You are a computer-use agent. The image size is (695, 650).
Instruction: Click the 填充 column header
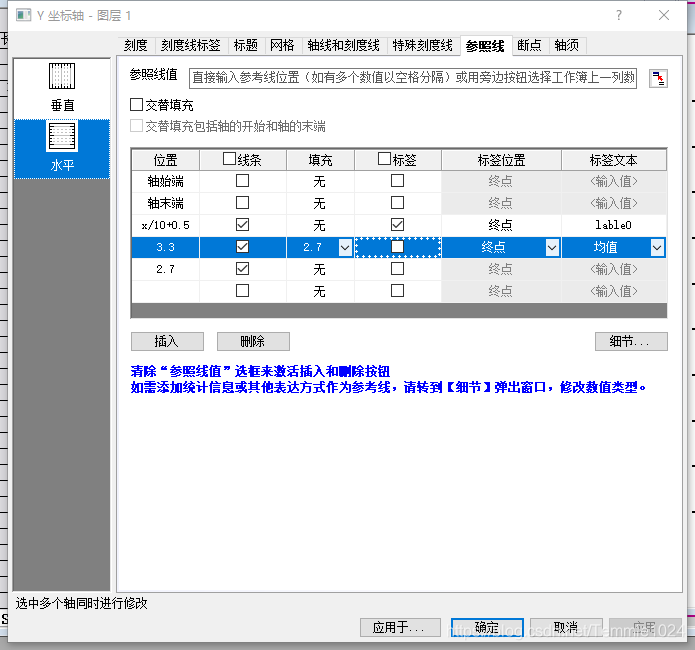tap(320, 160)
